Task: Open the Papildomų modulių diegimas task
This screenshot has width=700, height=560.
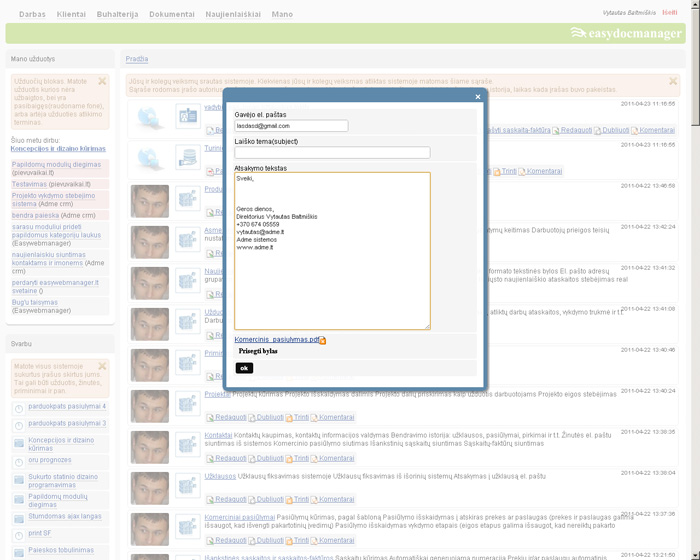Action: pos(56,165)
